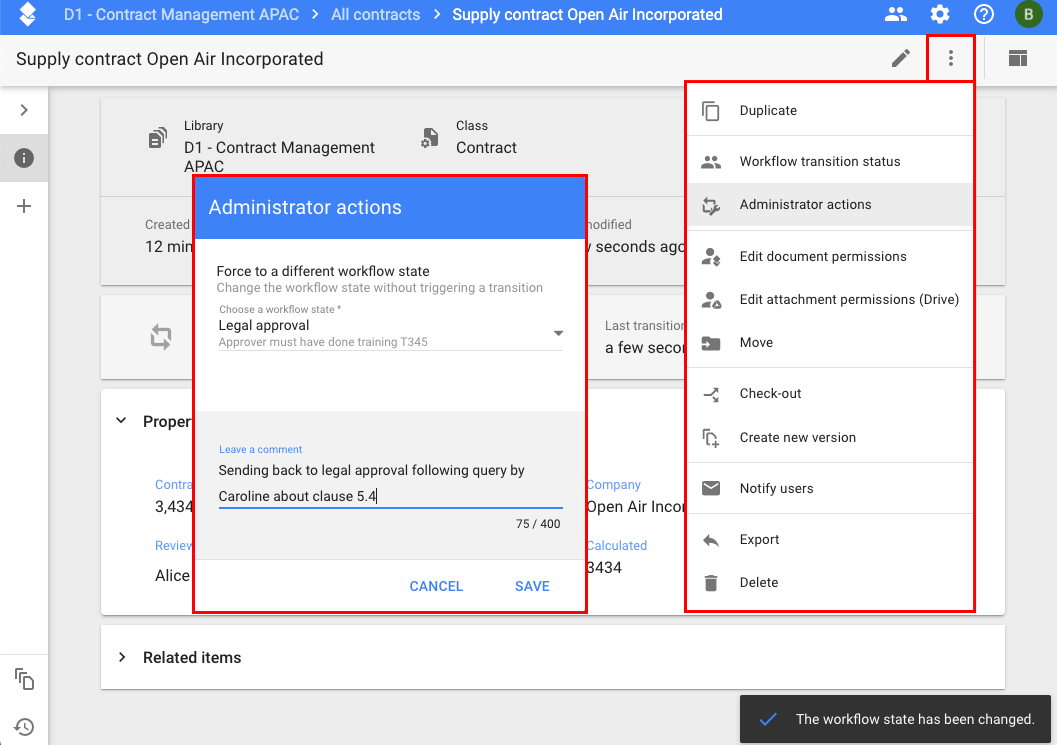Image resolution: width=1057 pixels, height=745 pixels.
Task: Select the Check-out menu entry
Action: 829,394
